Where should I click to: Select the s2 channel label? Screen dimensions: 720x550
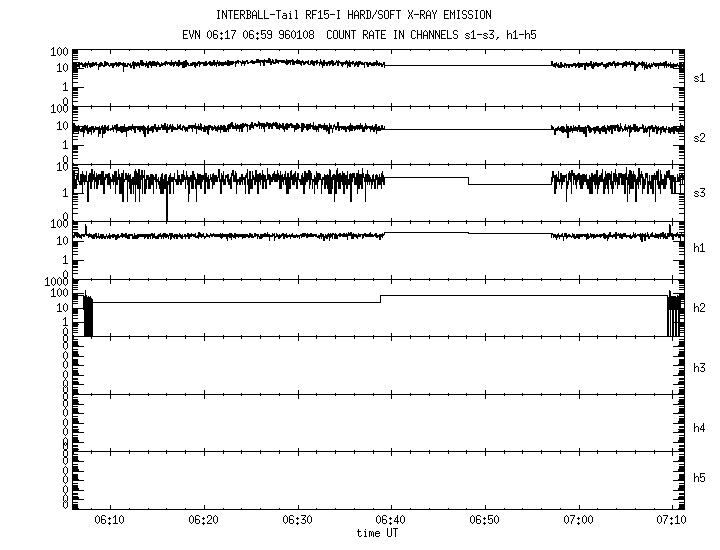(700, 136)
